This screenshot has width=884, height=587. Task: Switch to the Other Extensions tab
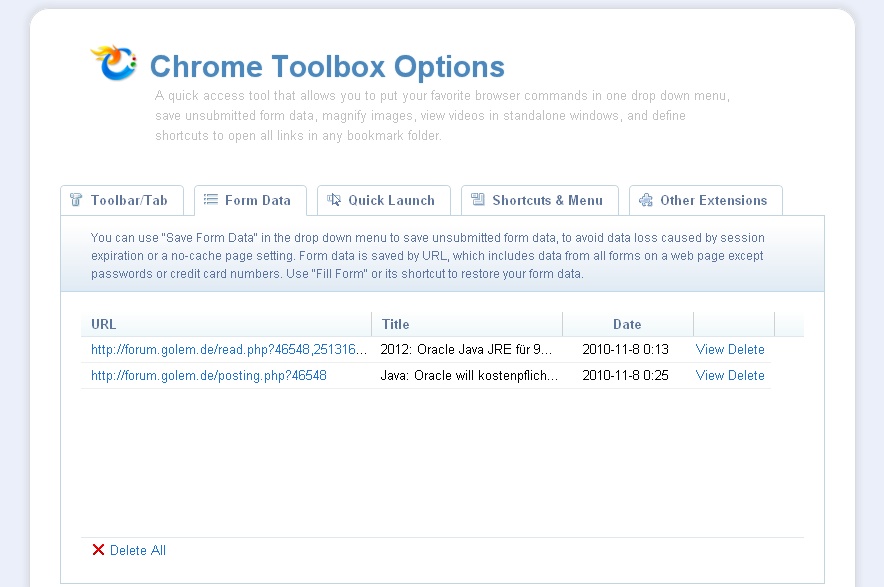705,199
